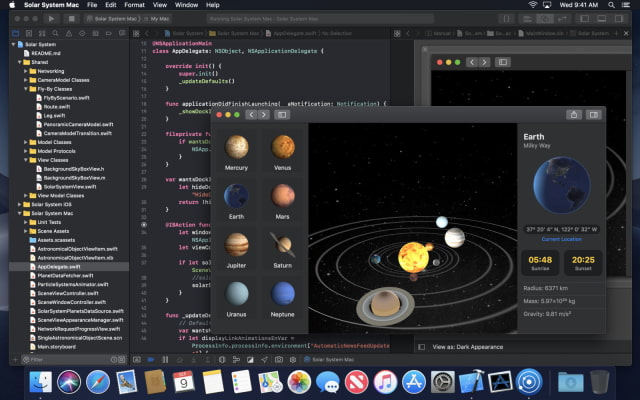Toggle the sidebar in Solar System window
Image resolution: width=640 pixels, height=400 pixels.
point(281,114)
